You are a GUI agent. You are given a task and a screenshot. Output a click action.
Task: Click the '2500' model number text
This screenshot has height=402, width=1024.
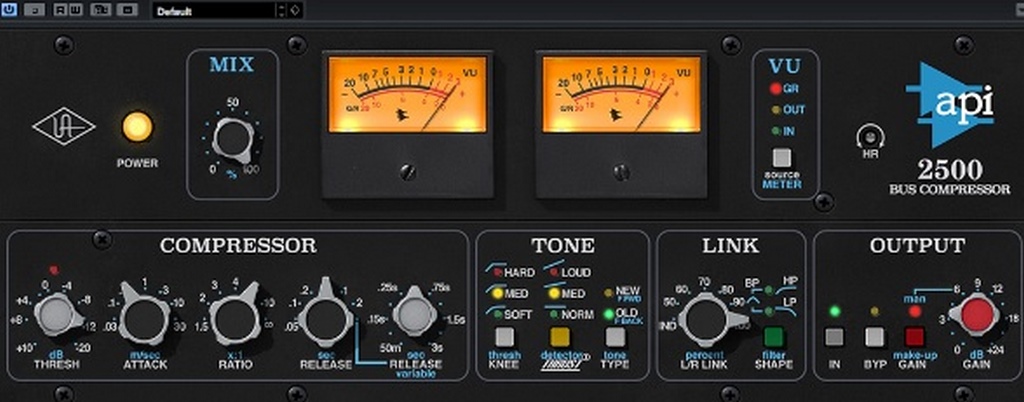tap(950, 171)
